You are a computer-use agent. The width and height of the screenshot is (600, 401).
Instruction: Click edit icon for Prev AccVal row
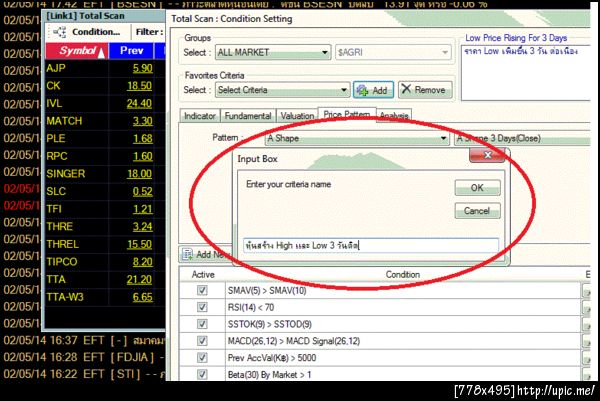click(586, 359)
